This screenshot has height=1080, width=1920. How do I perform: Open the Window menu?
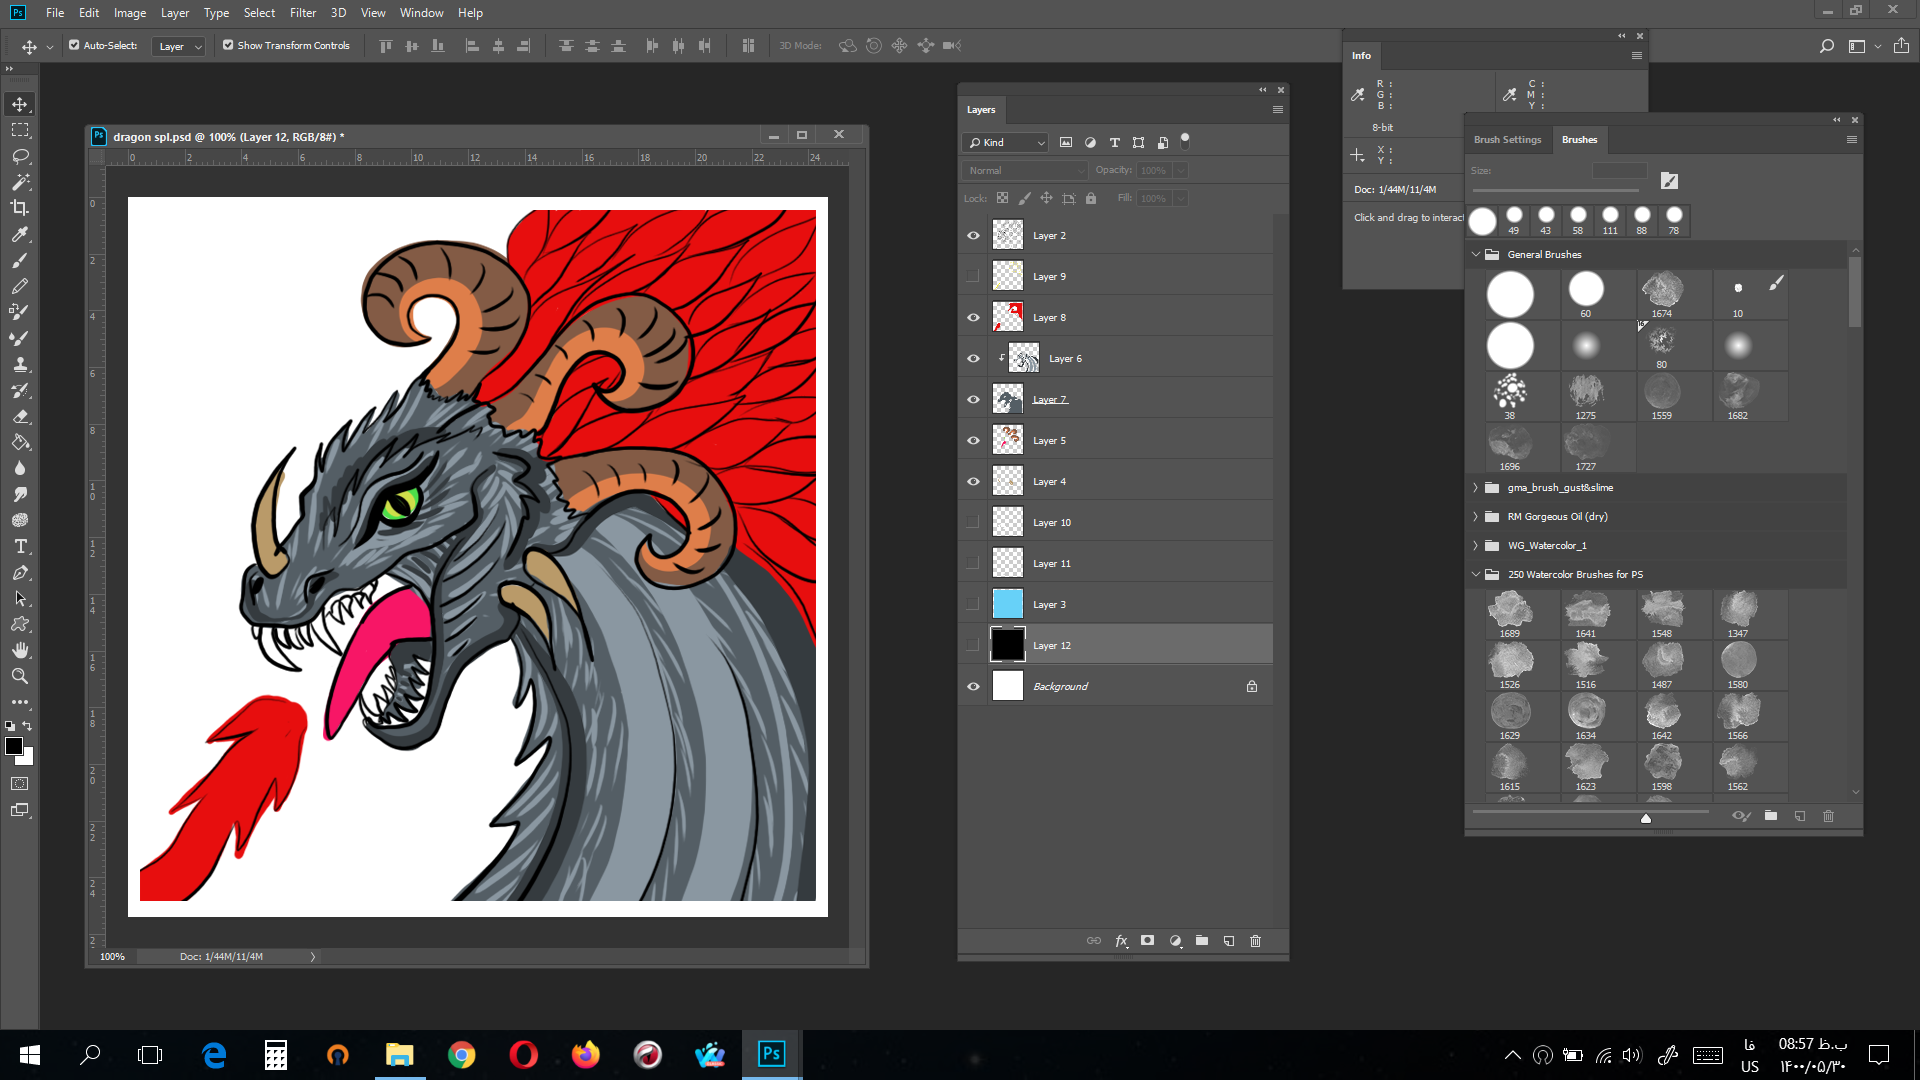tap(421, 13)
